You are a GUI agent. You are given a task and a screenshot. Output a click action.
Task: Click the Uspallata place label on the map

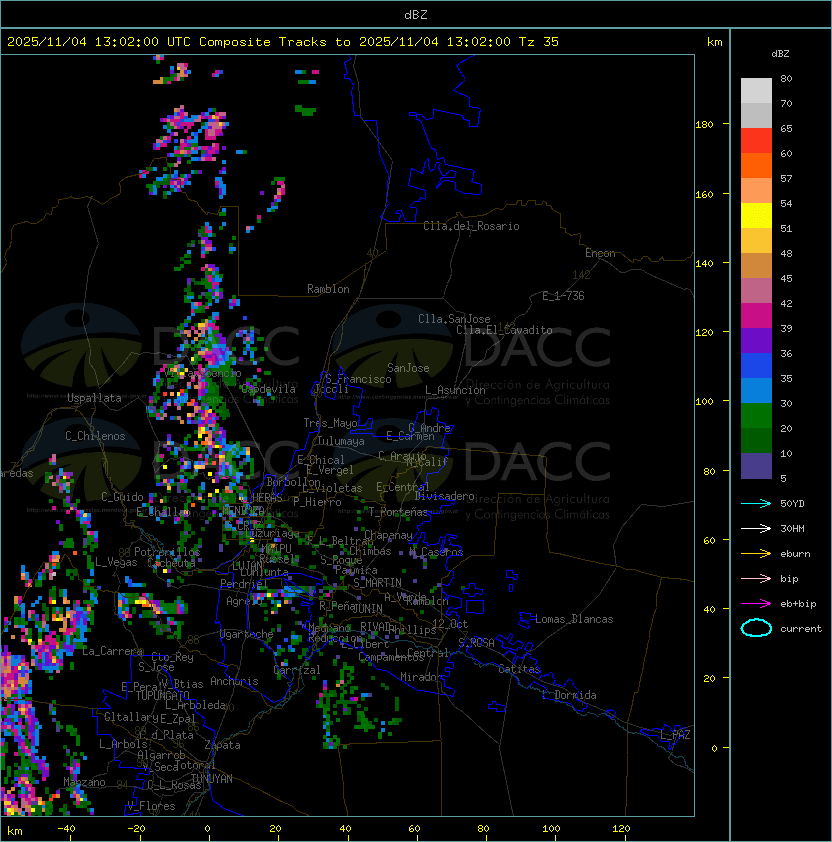pos(94,398)
